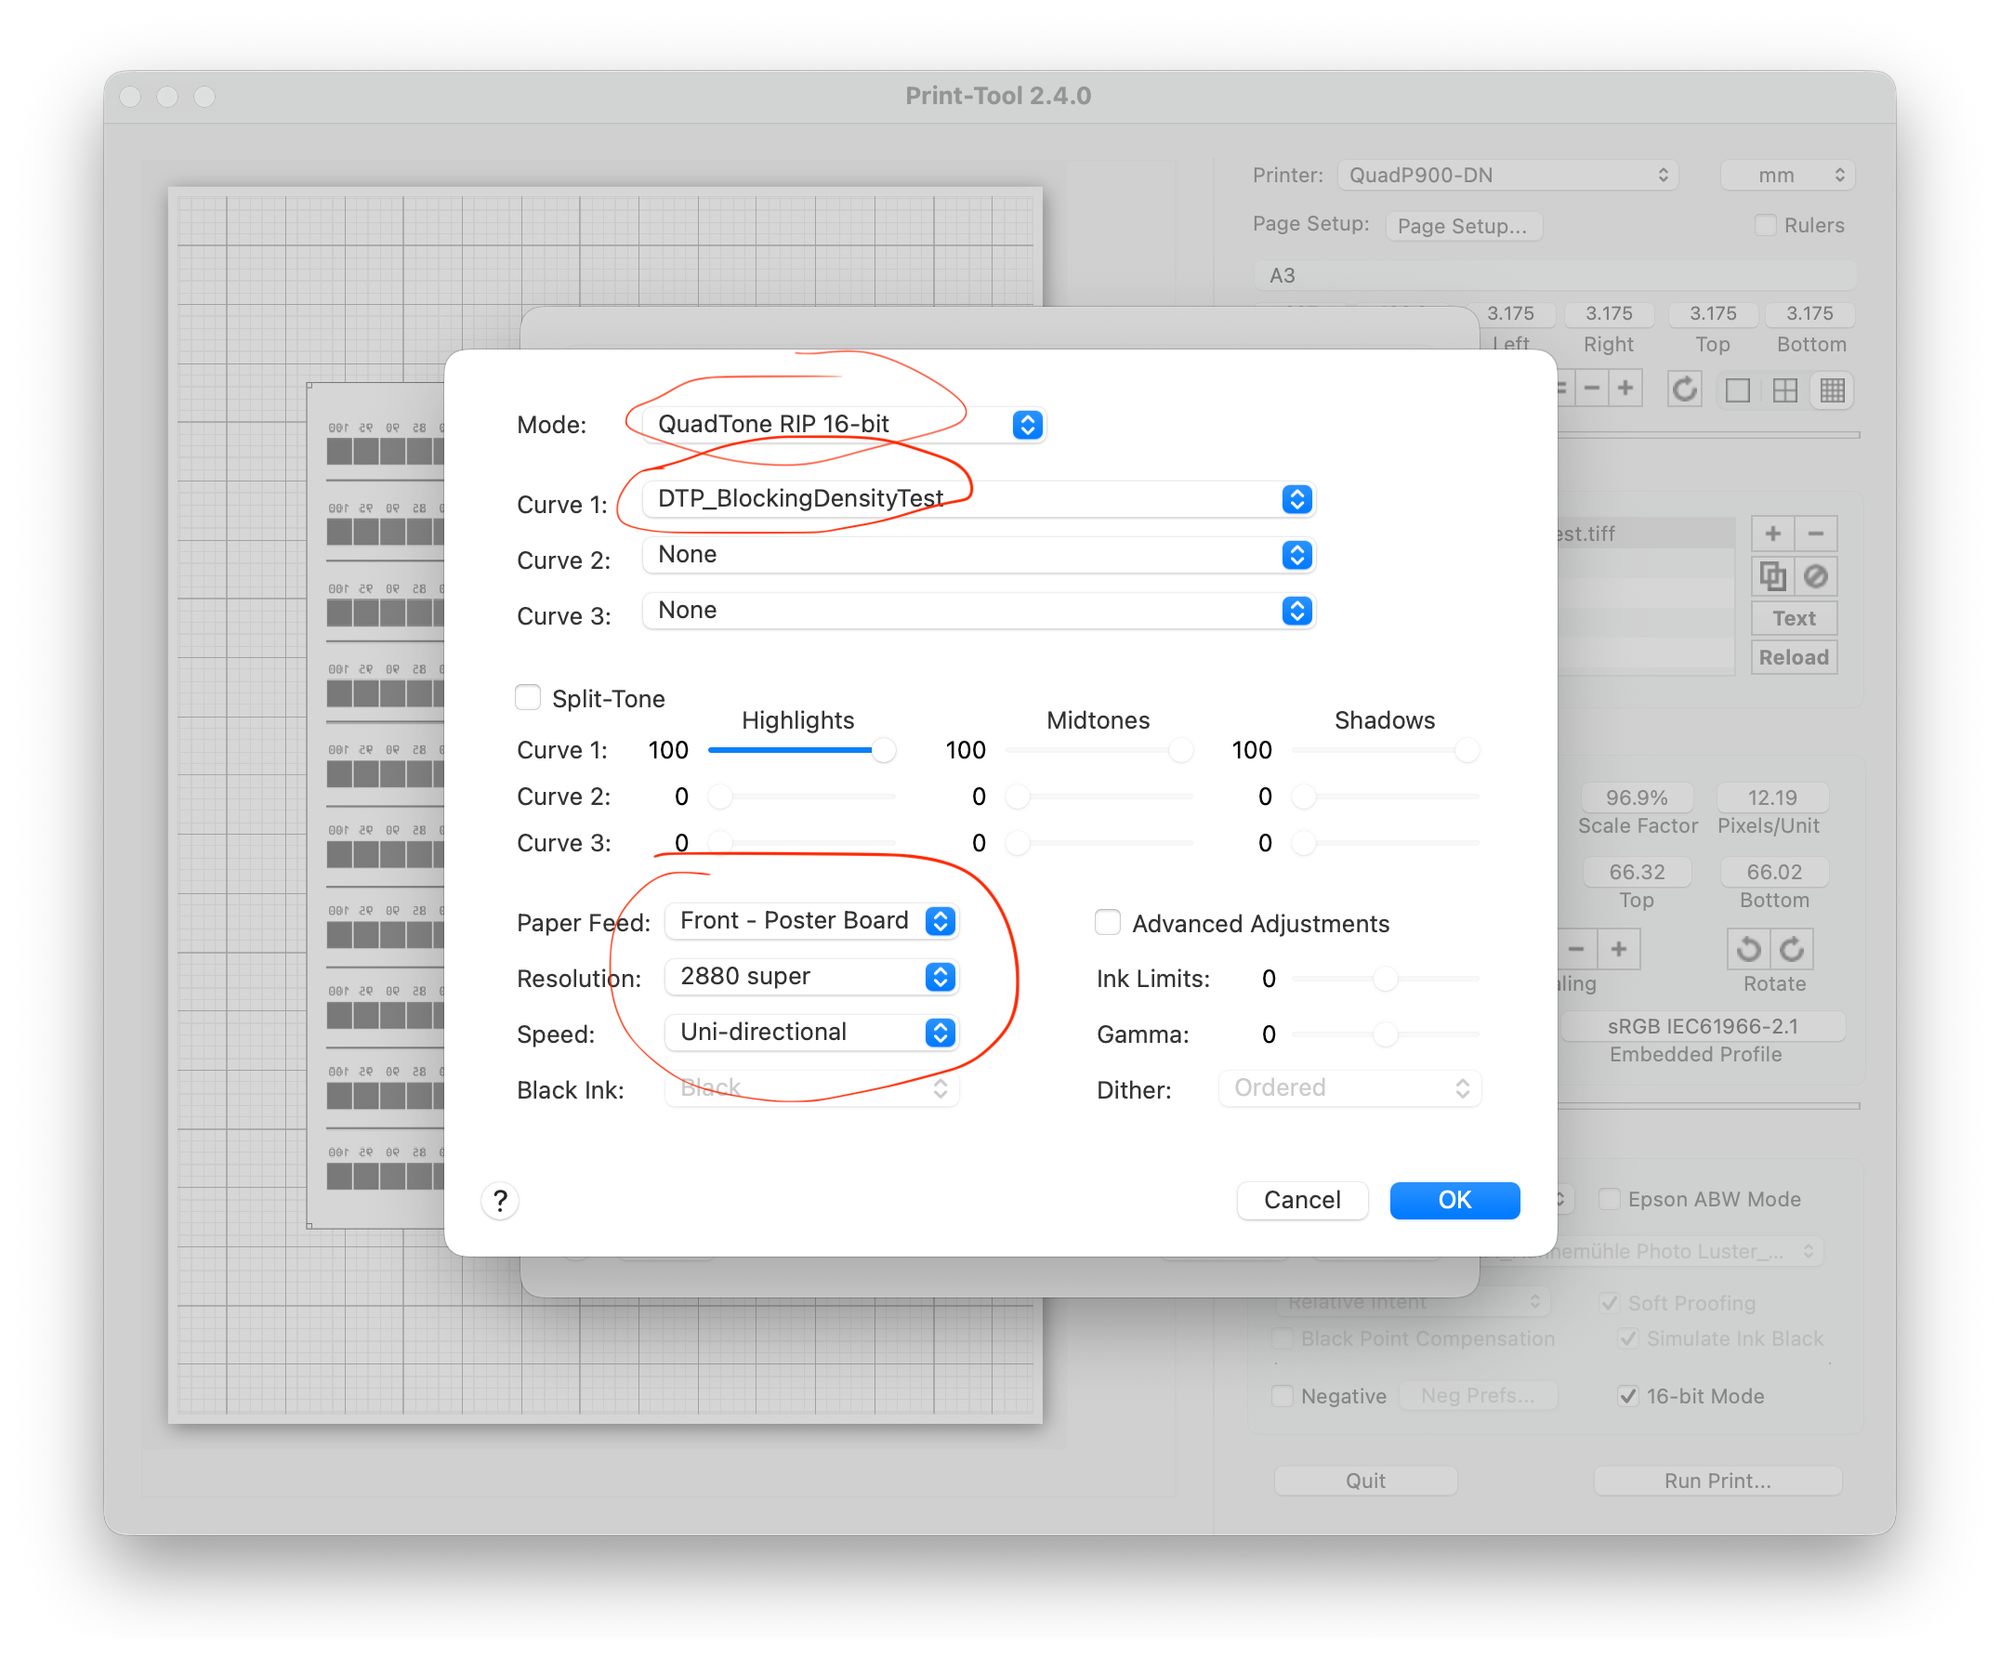Open the Curve 3 None dropdown
The image size is (2000, 1673).
tap(979, 611)
